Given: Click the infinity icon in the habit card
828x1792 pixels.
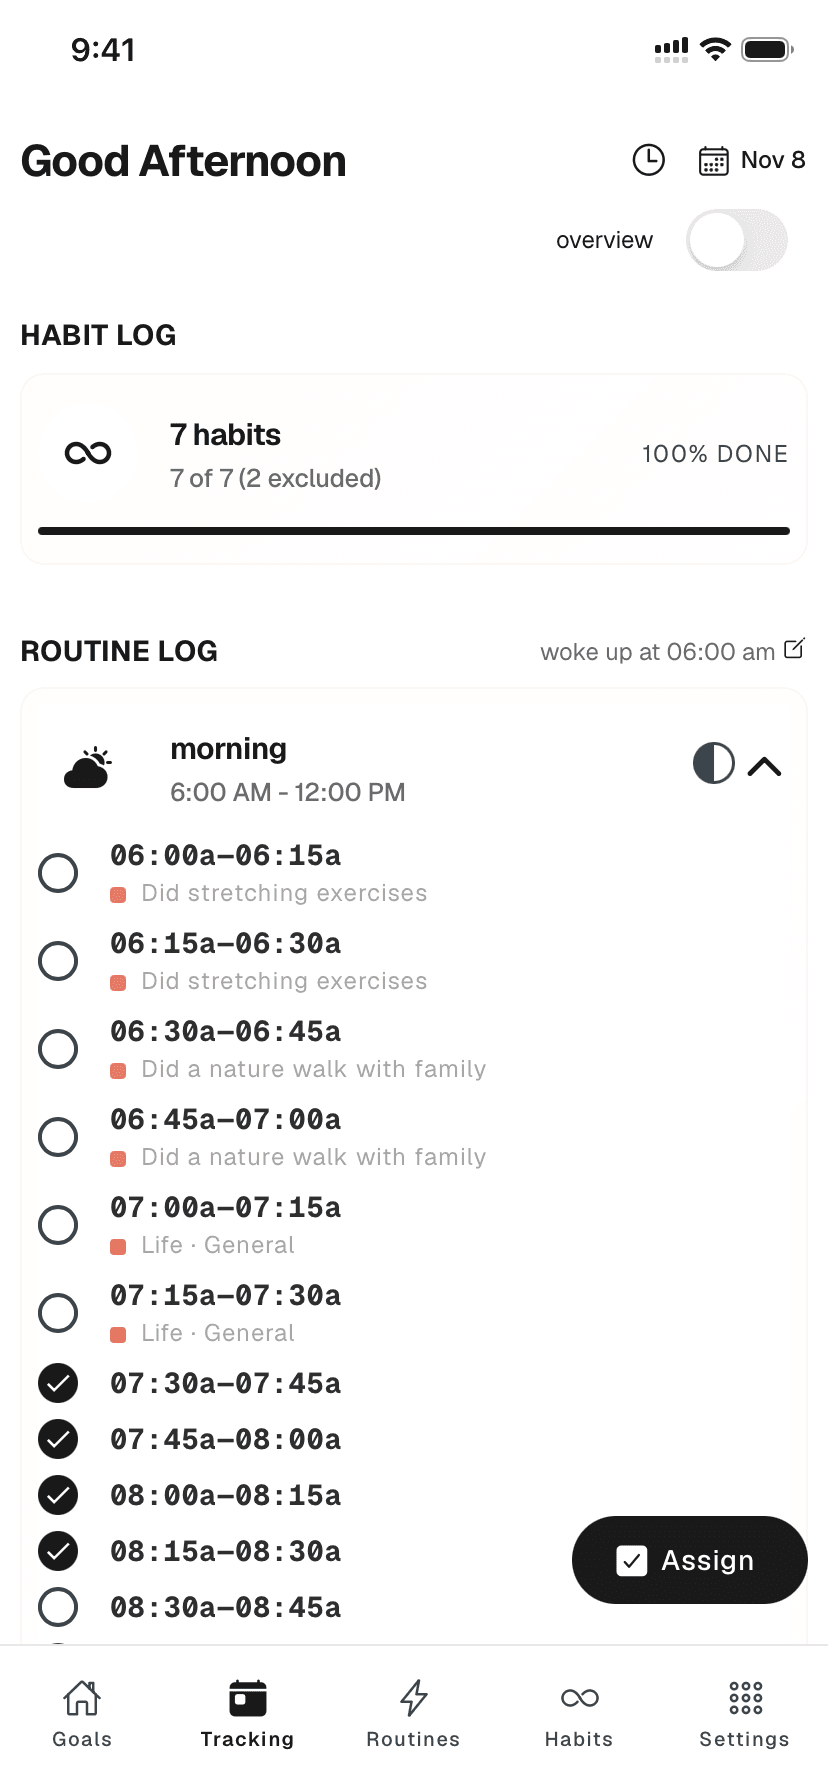Looking at the screenshot, I should tap(88, 453).
